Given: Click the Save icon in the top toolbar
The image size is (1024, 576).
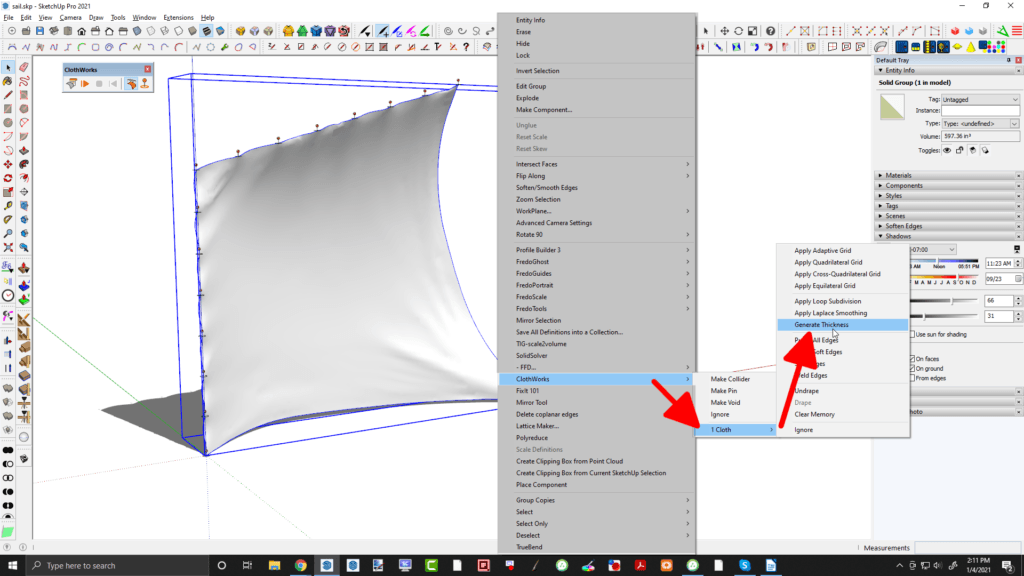Looking at the screenshot, I should click(x=40, y=31).
